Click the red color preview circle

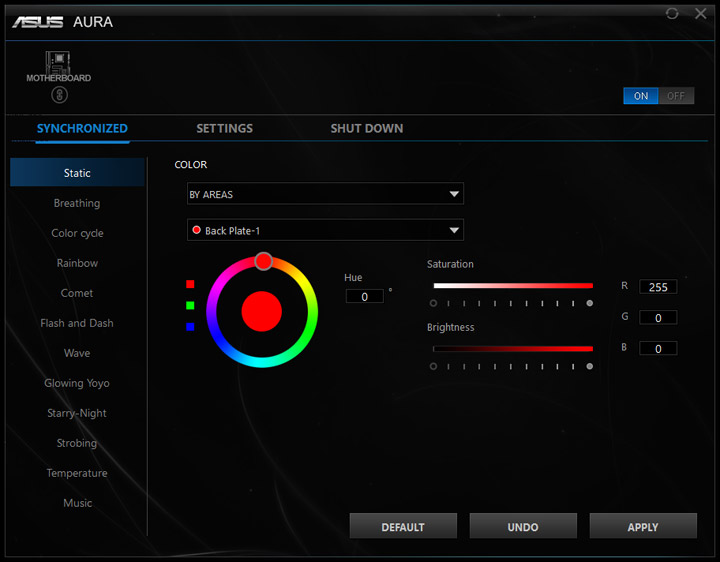(262, 311)
